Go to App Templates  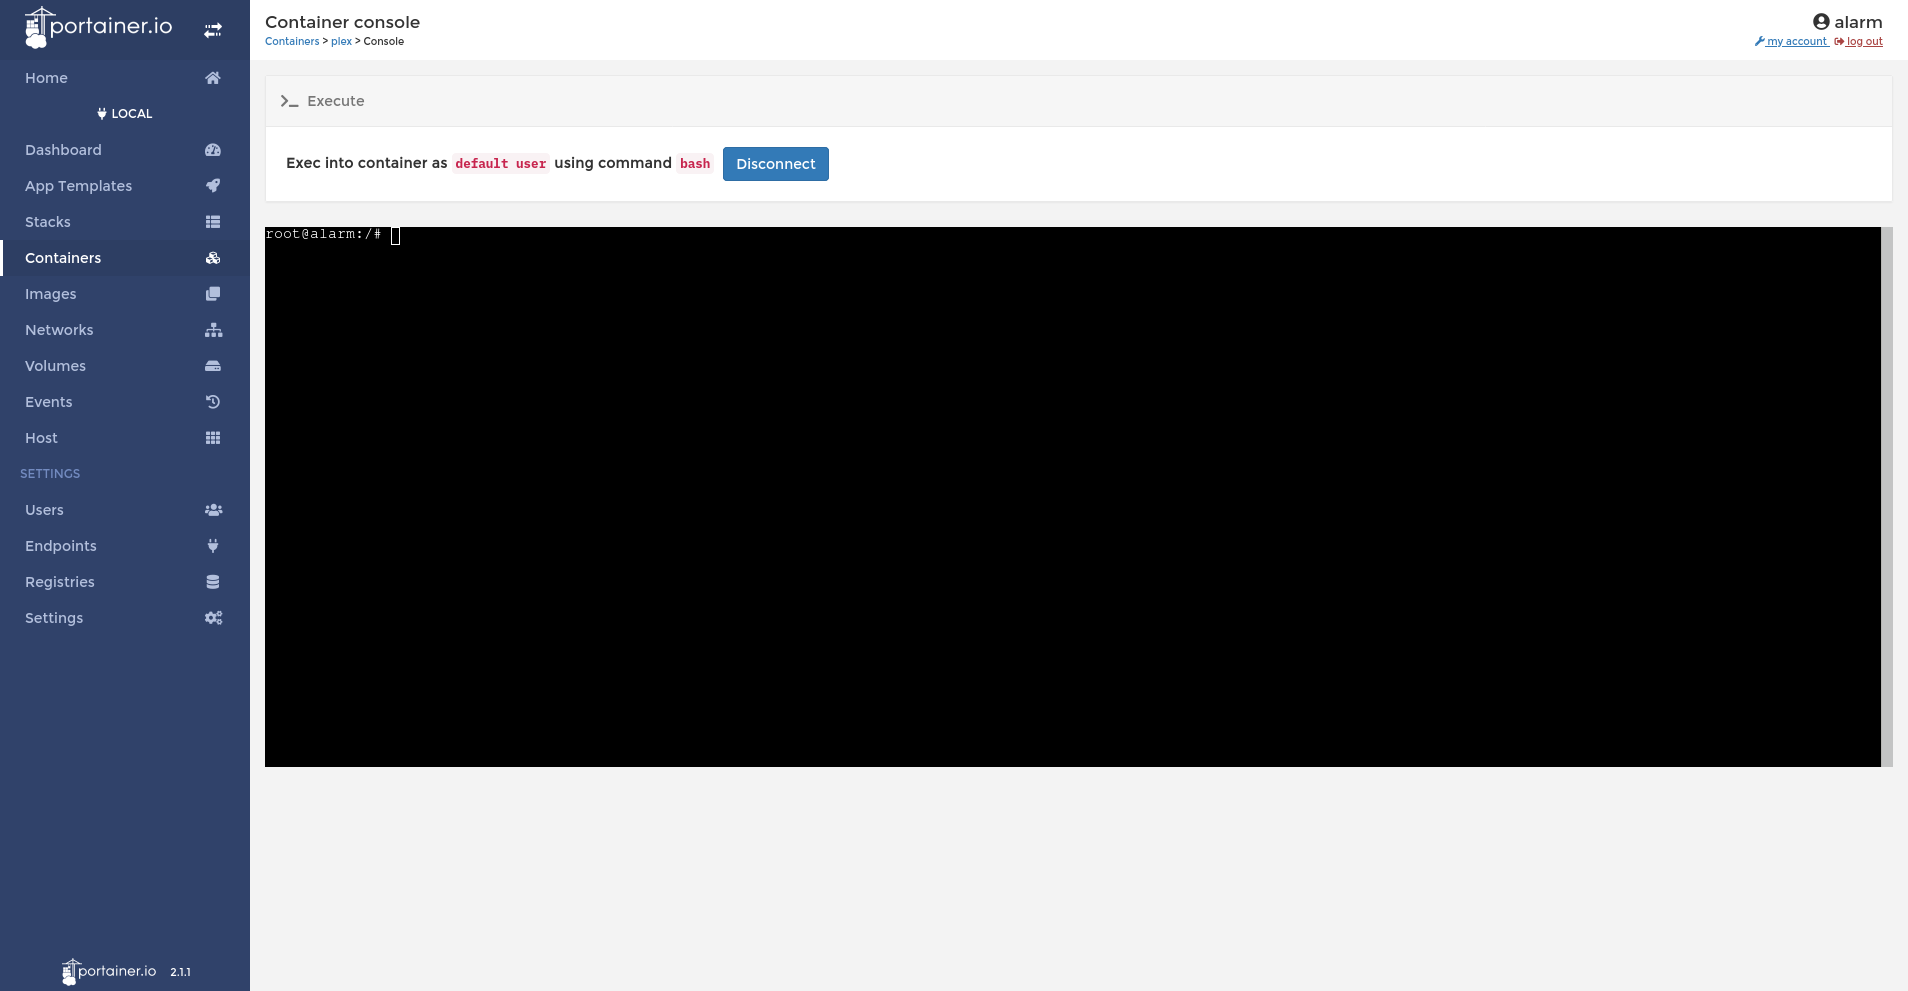[125, 186]
